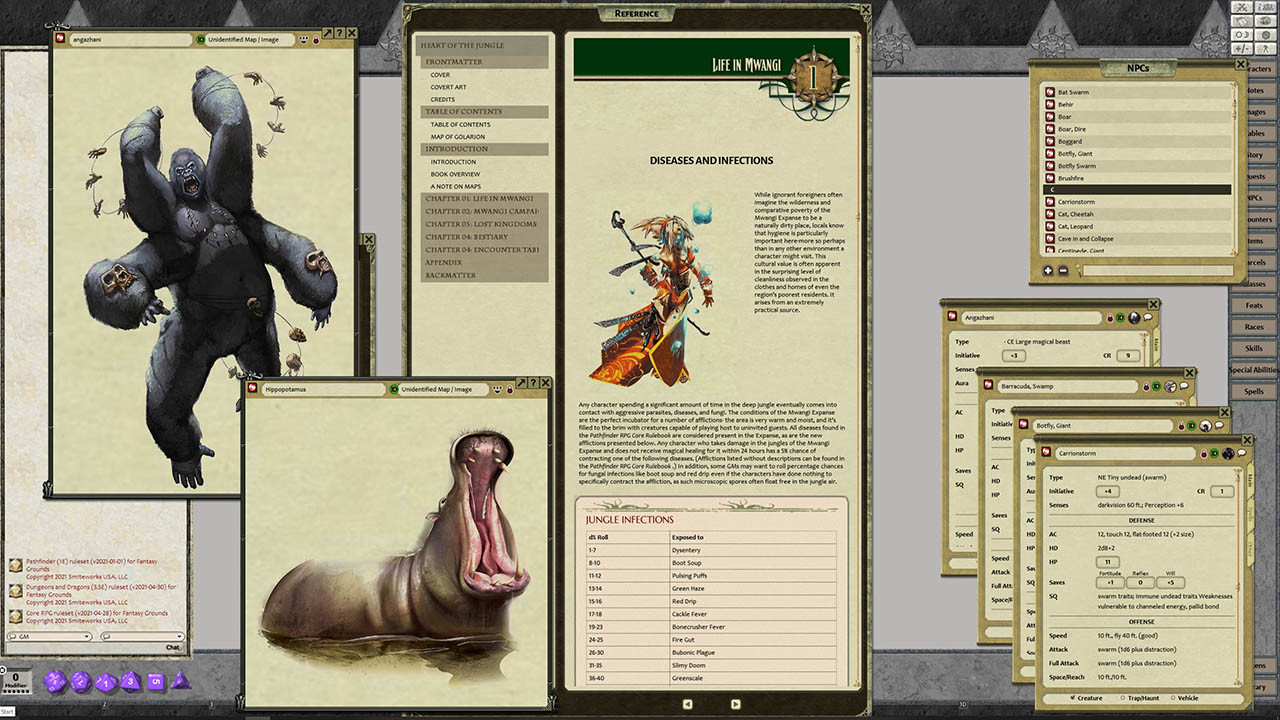Open Map of Golarion page

pyautogui.click(x=458, y=136)
